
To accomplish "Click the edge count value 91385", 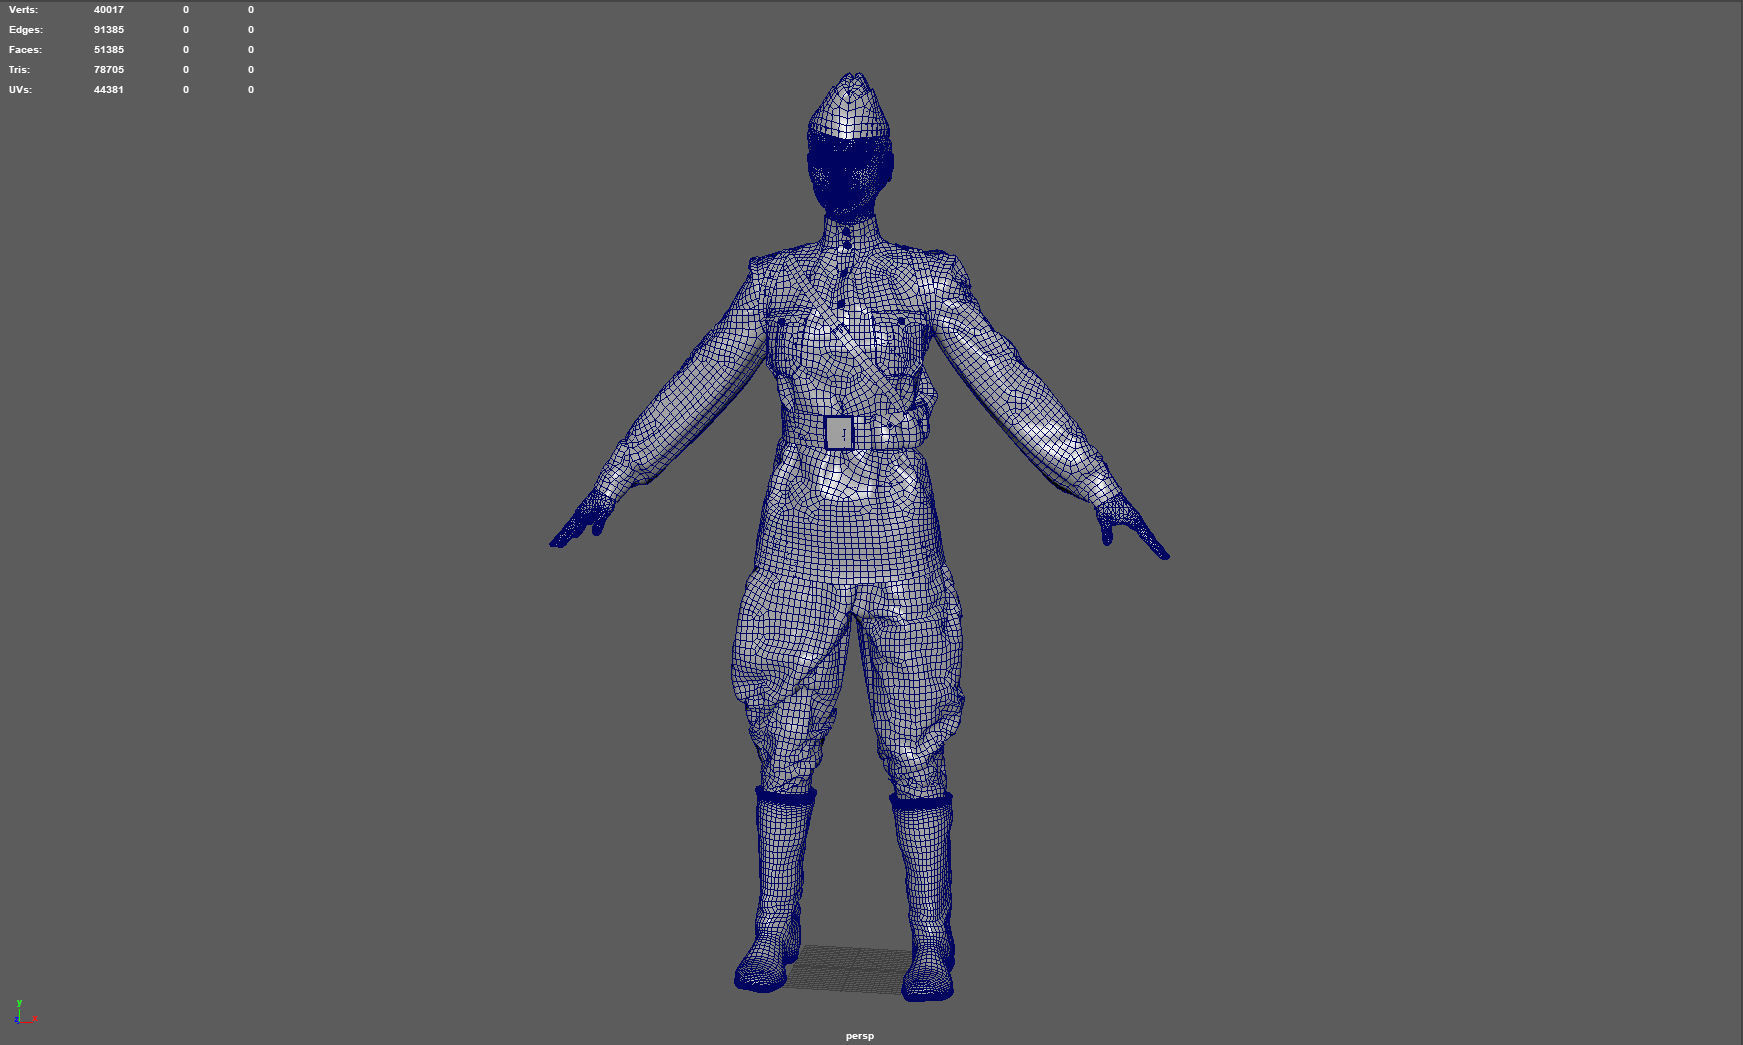I will tap(109, 30).
